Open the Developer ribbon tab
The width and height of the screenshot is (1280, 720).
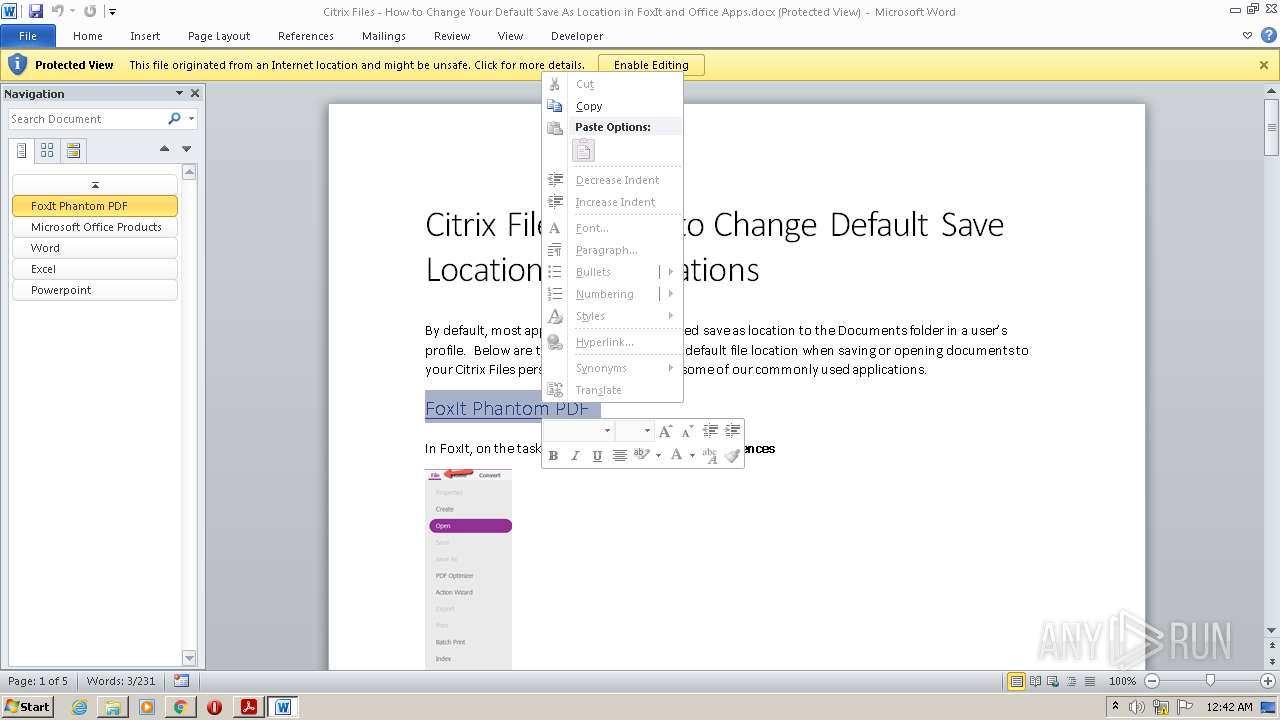577,36
